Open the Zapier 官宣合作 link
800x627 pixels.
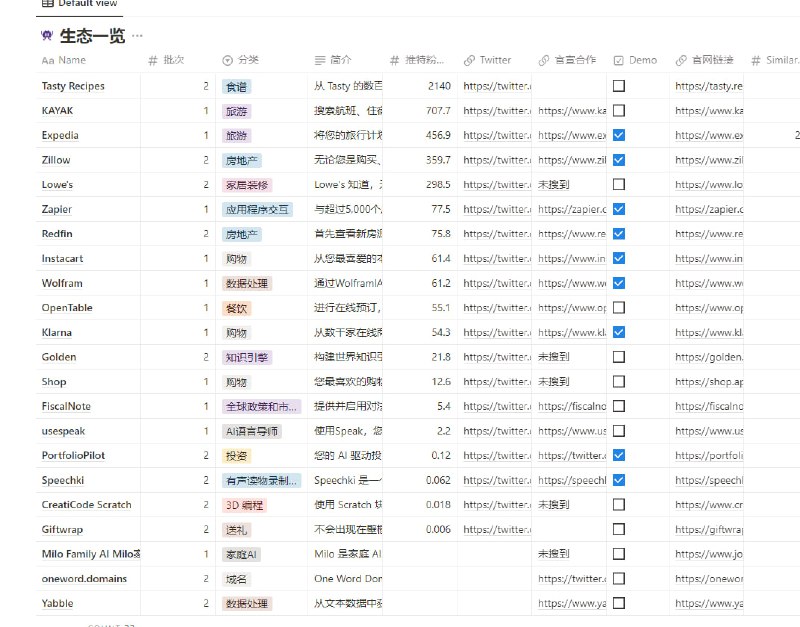point(571,209)
